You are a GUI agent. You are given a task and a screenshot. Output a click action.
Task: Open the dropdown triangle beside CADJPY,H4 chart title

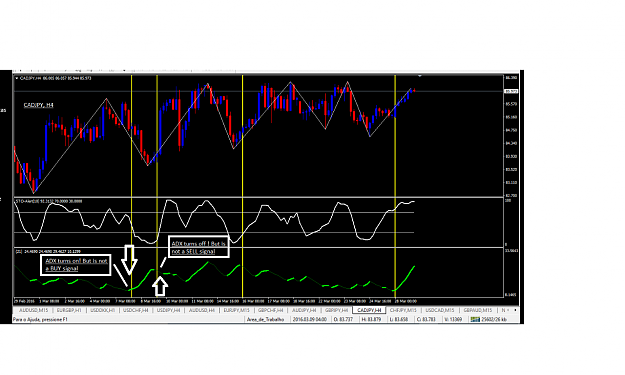[x=16, y=78]
